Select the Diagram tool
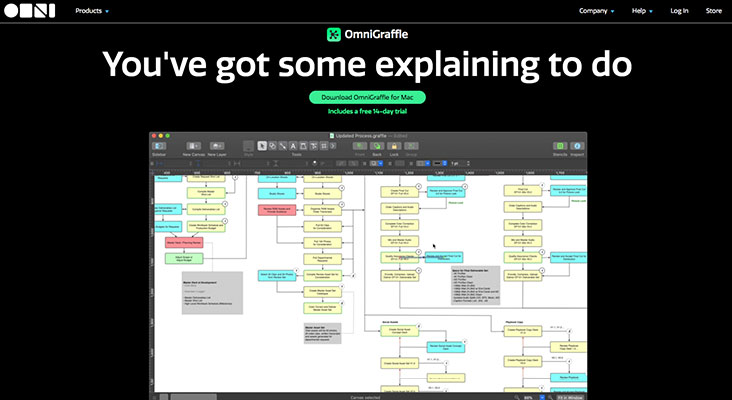732x400 pixels. coord(313,146)
